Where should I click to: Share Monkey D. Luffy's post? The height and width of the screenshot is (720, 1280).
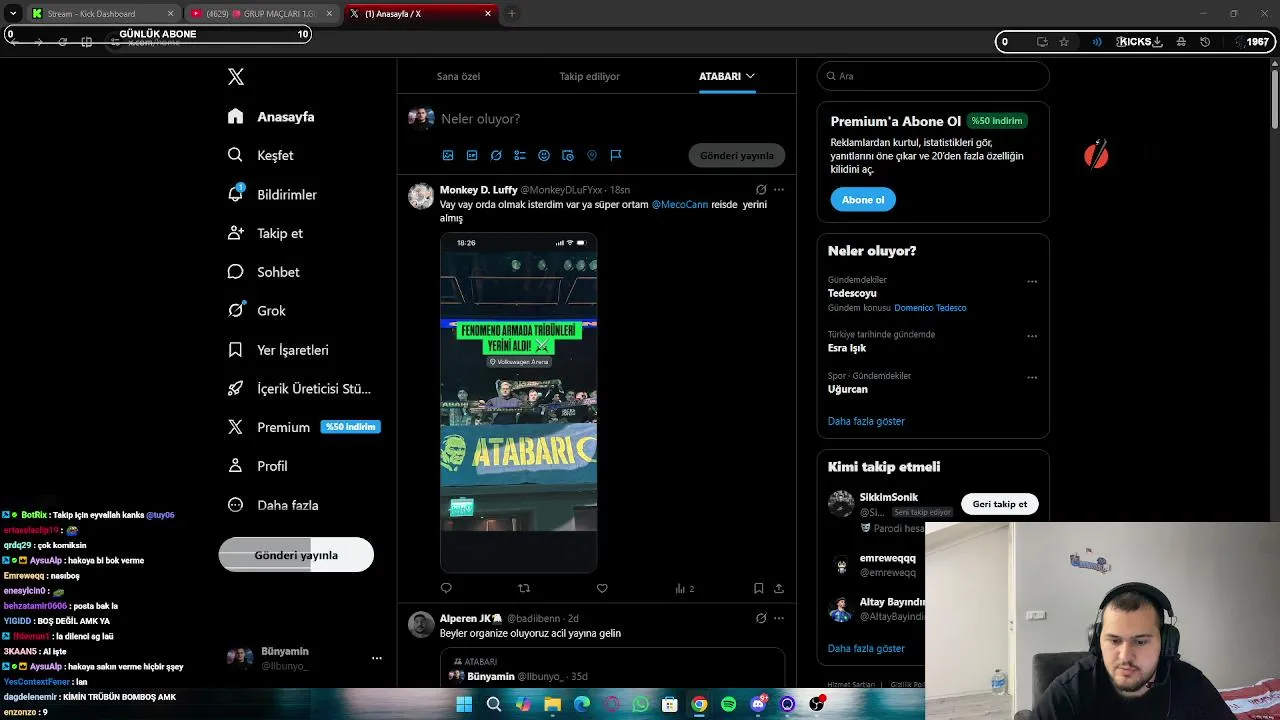click(x=779, y=588)
